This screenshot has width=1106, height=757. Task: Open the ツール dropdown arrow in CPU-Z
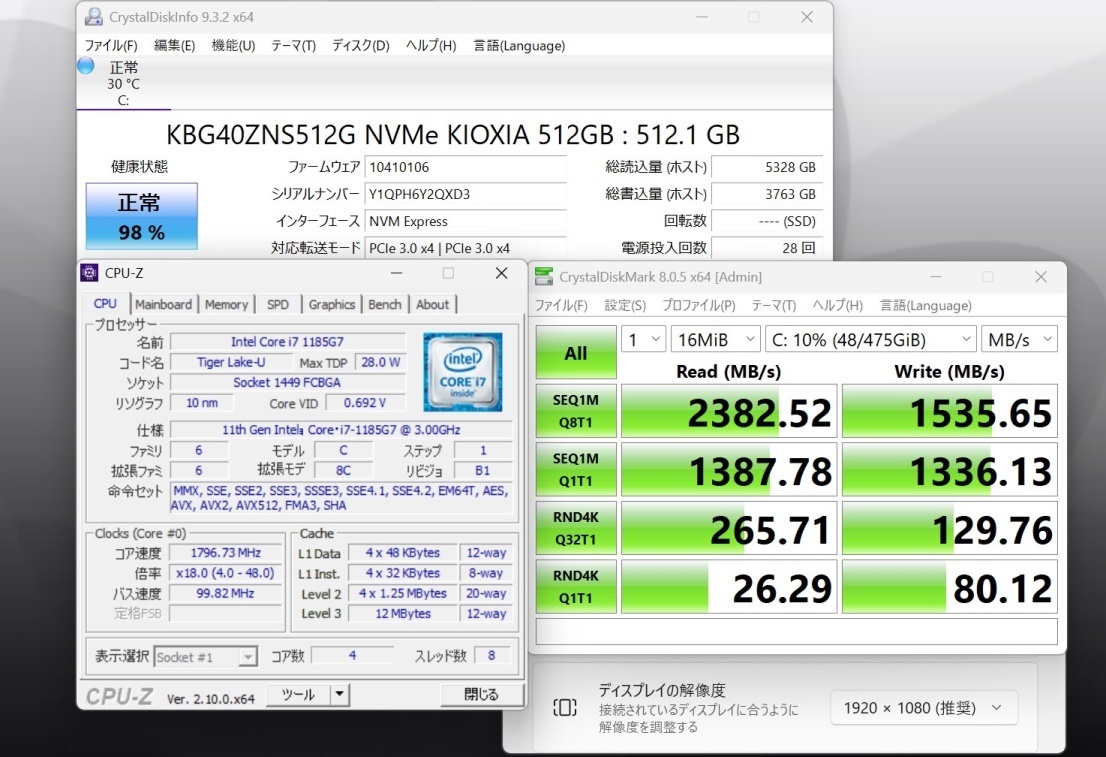(x=339, y=695)
